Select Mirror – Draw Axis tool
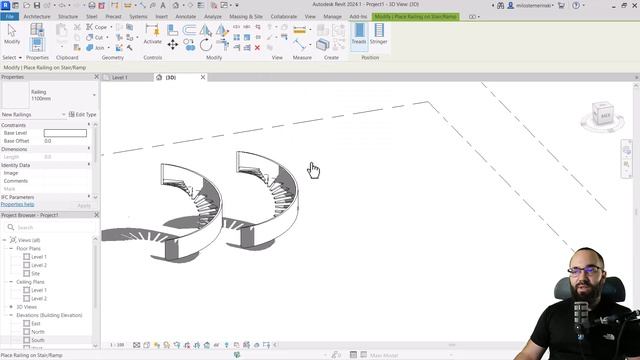This screenshot has height=360, width=640. (222, 30)
